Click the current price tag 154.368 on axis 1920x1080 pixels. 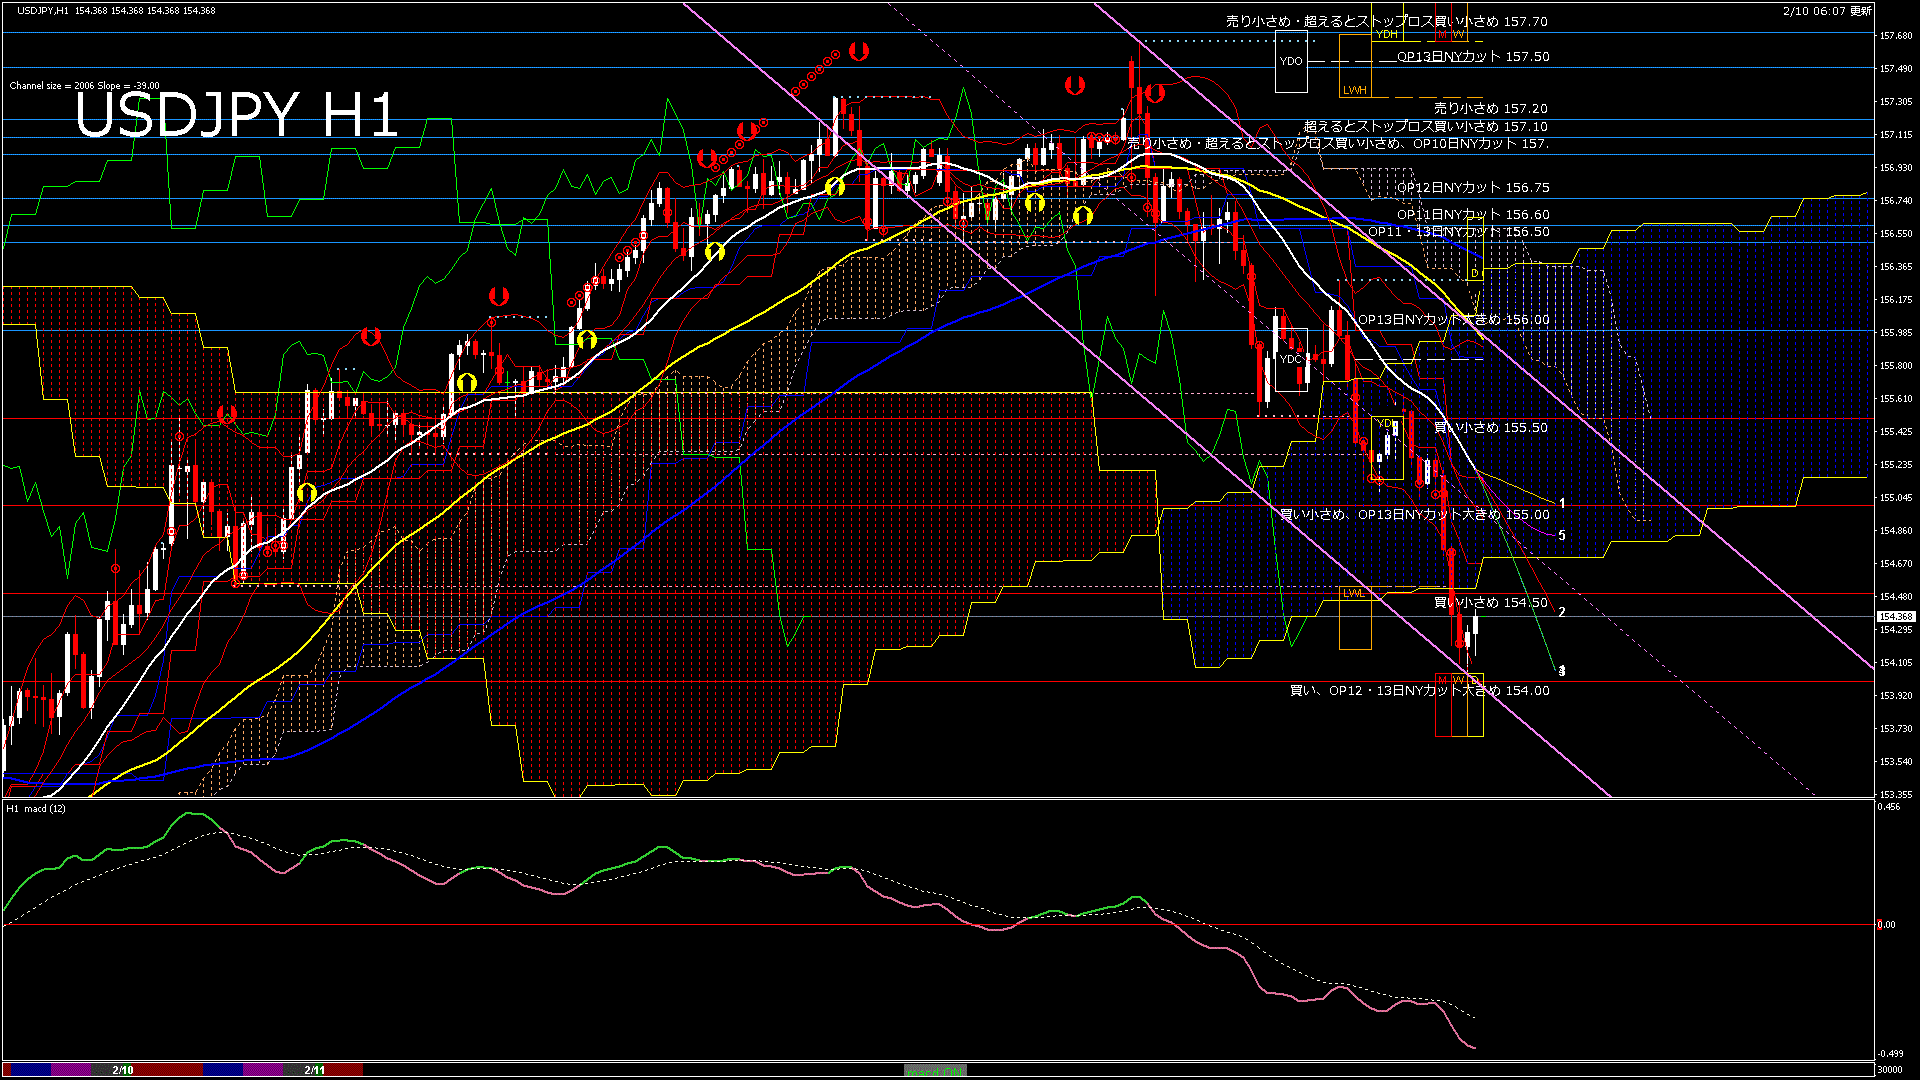1896,617
